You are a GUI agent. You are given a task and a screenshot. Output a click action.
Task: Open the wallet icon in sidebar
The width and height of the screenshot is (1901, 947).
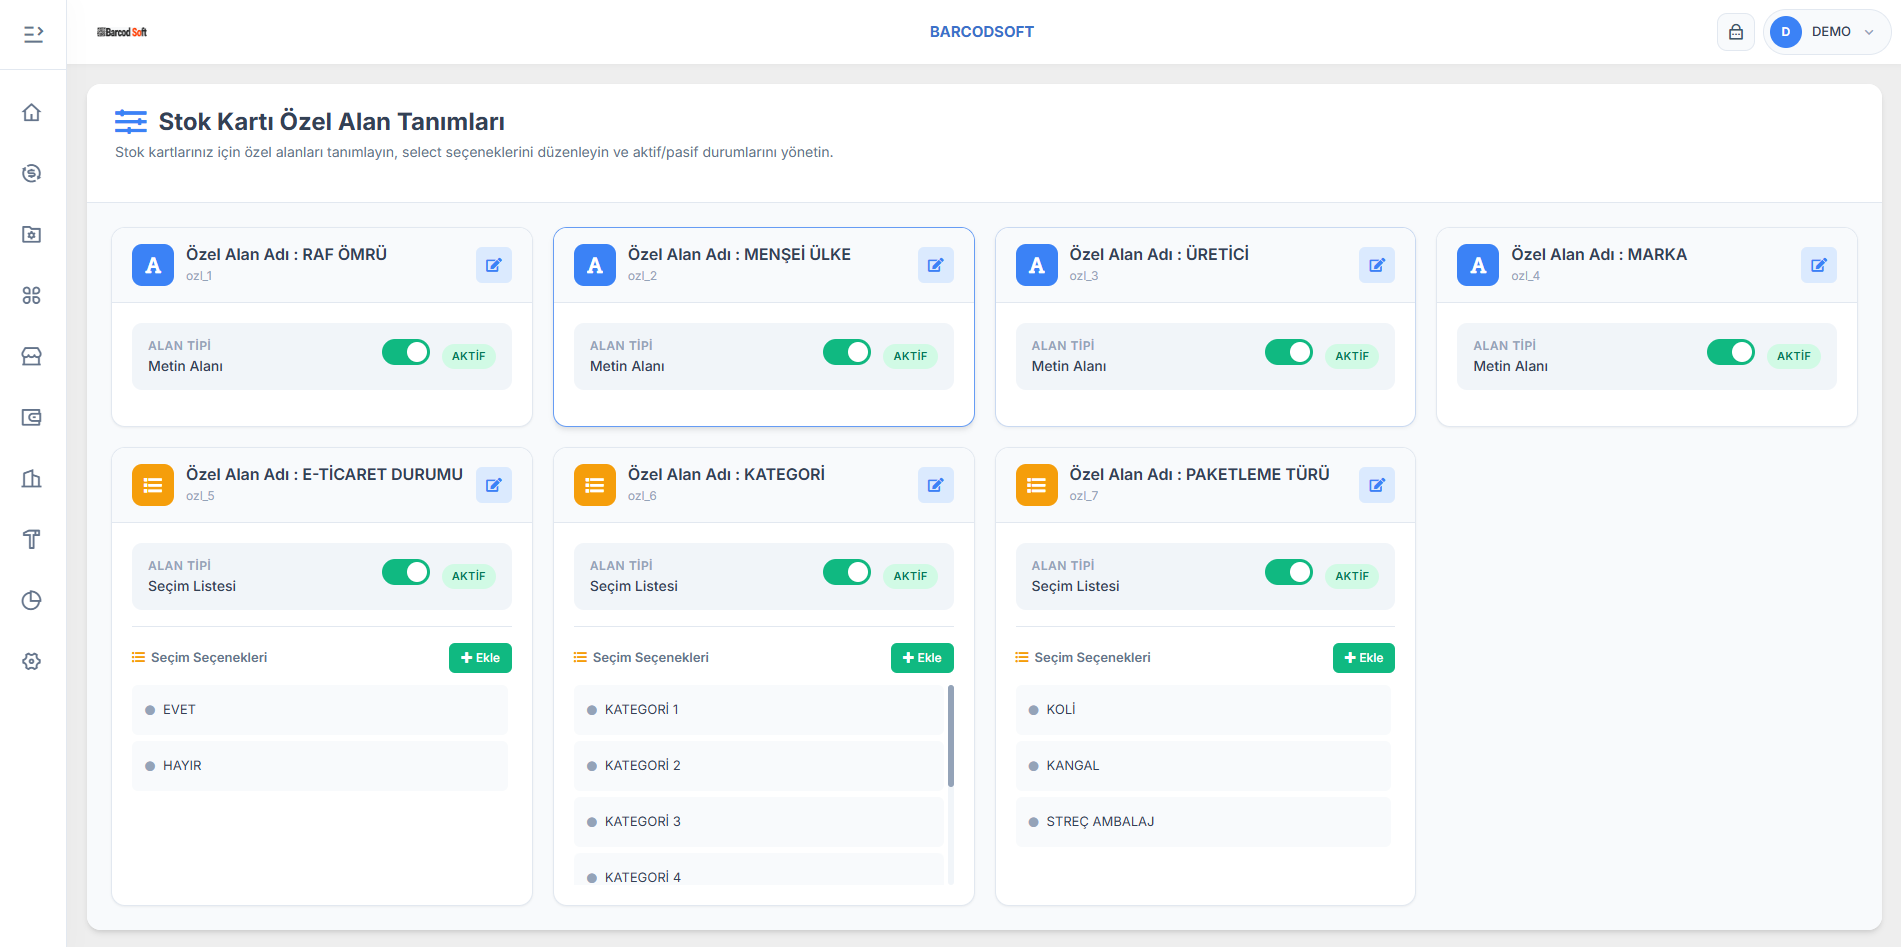point(32,417)
